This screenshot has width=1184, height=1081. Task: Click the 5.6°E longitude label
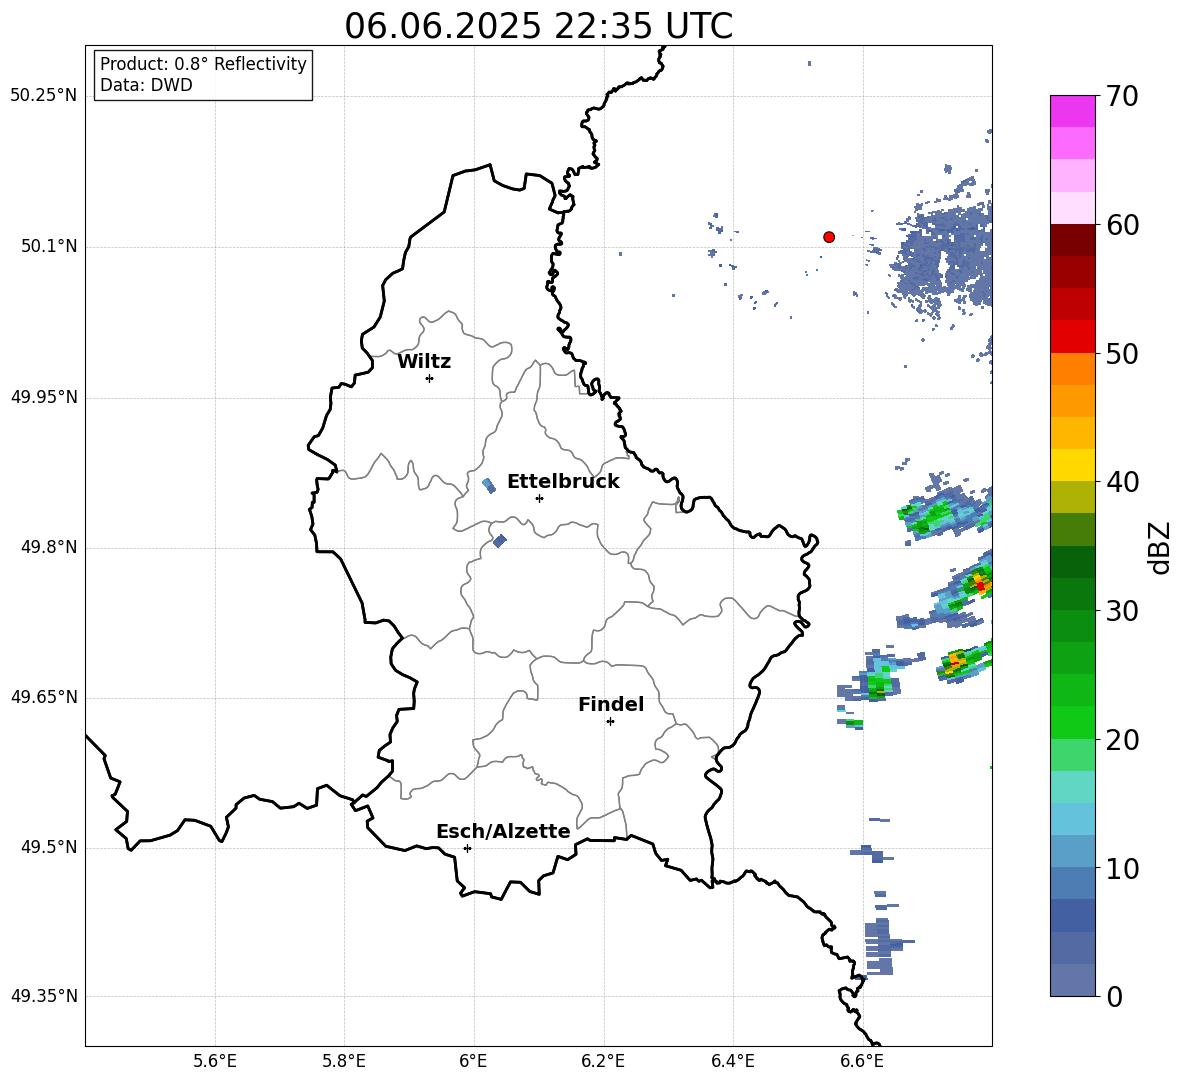(215, 1061)
